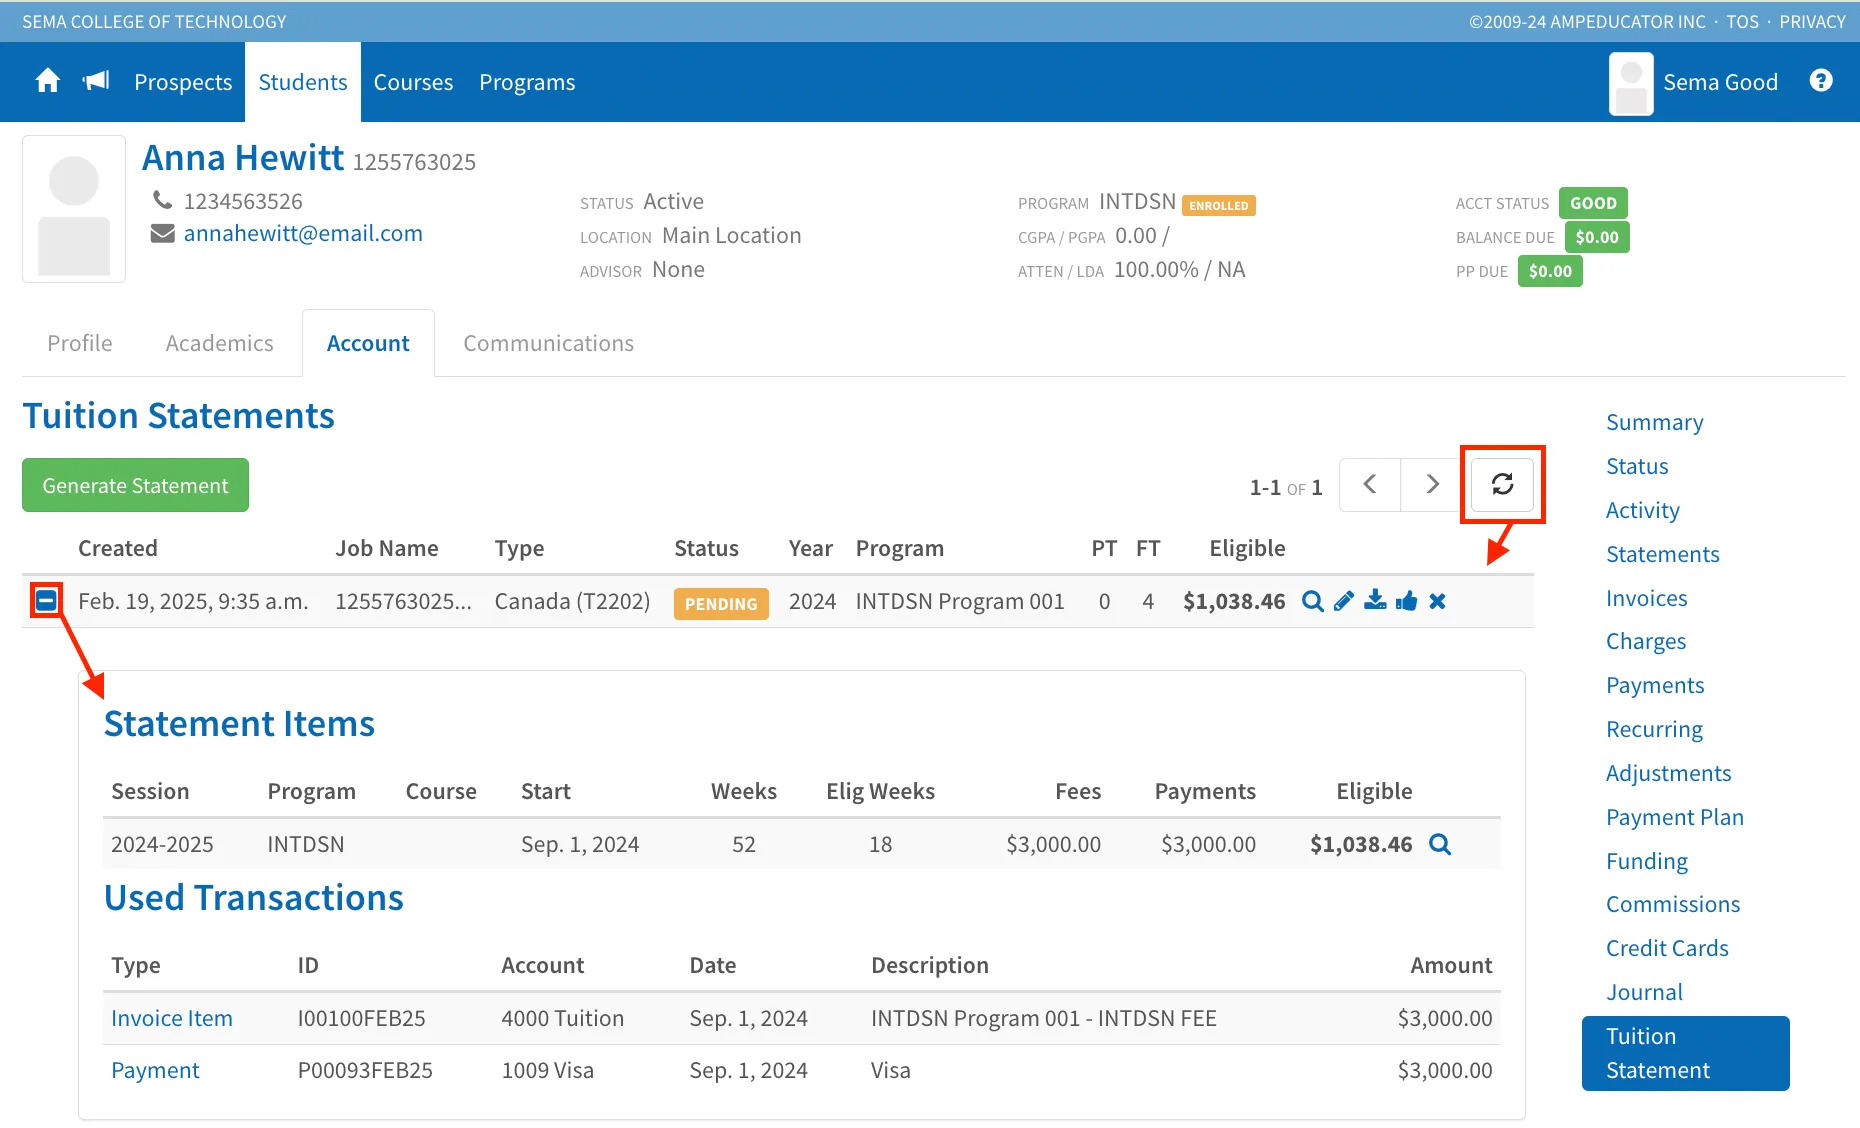
Task: Switch to the Profile tab
Action: [x=80, y=343]
